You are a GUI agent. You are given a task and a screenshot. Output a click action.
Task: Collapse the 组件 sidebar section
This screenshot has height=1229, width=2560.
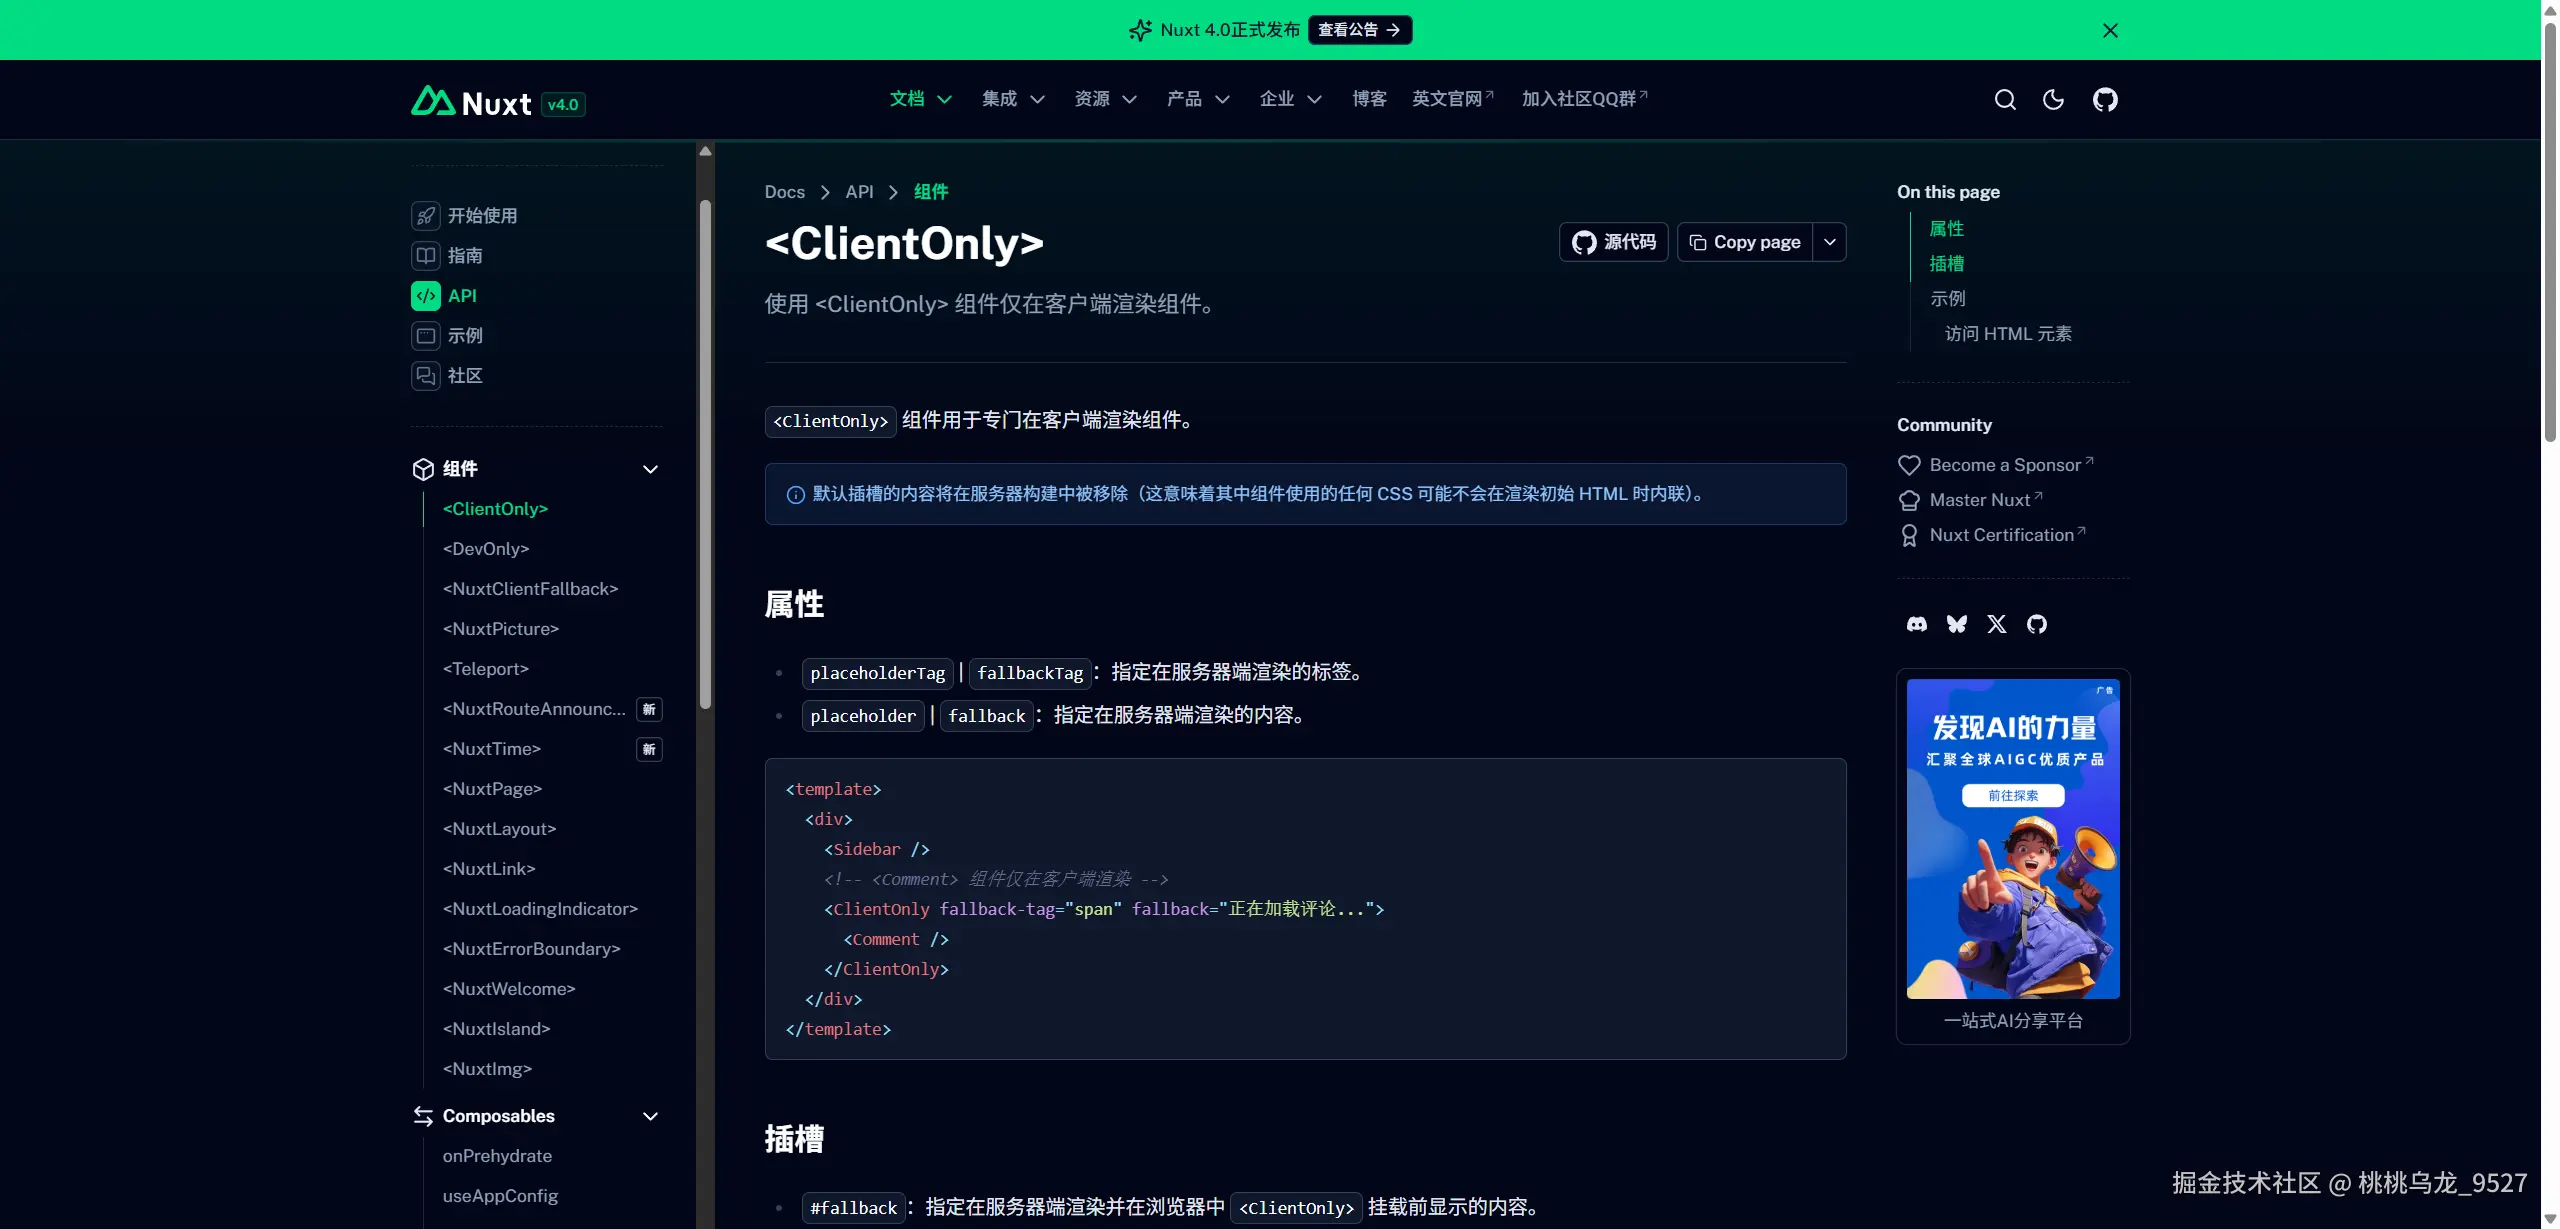[650, 469]
